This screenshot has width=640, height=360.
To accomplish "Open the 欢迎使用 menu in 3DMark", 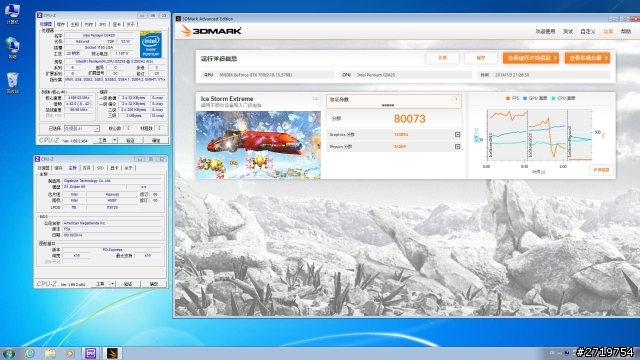I will pos(545,31).
